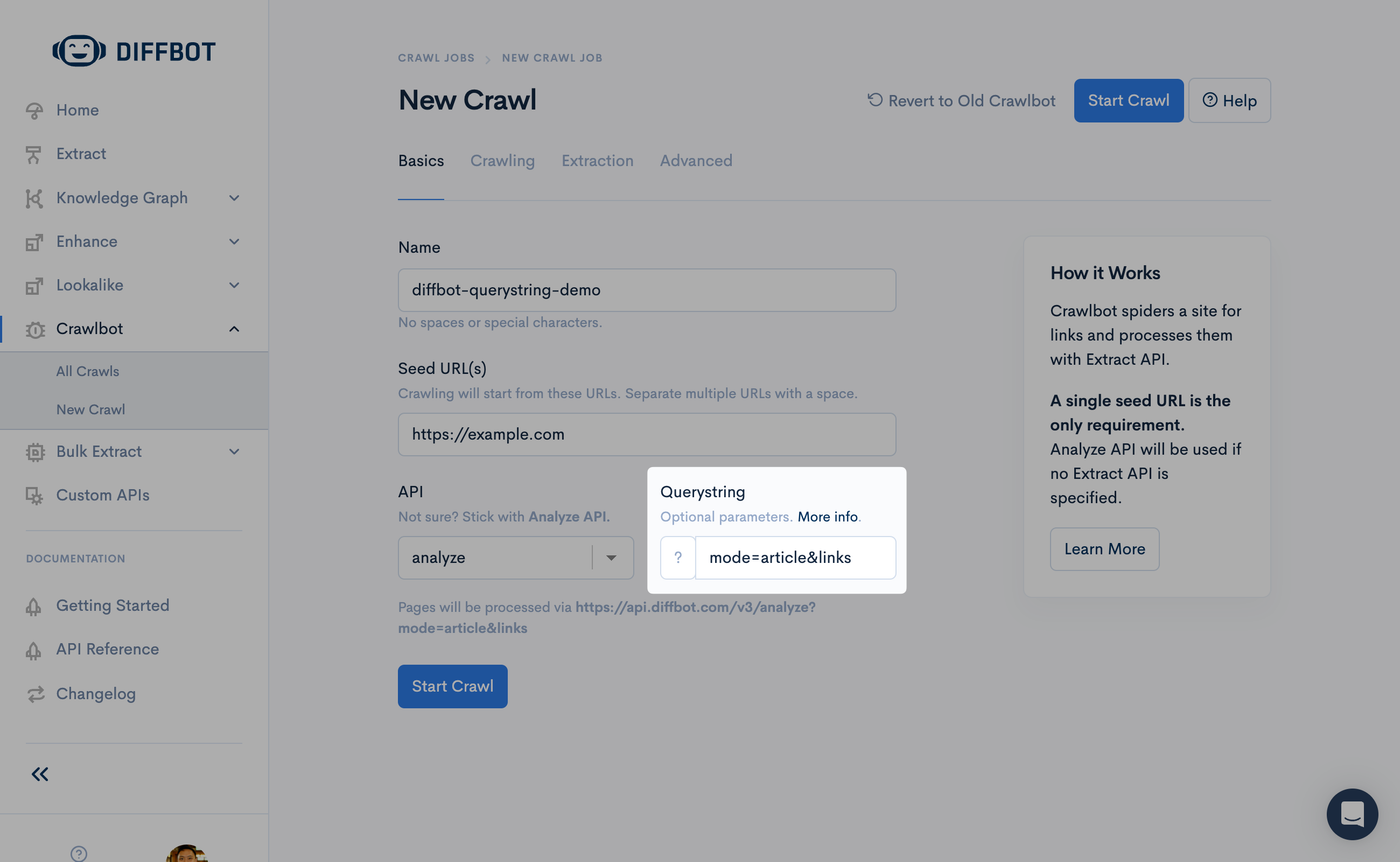
Task: Select the Basics tab
Action: [x=421, y=161]
